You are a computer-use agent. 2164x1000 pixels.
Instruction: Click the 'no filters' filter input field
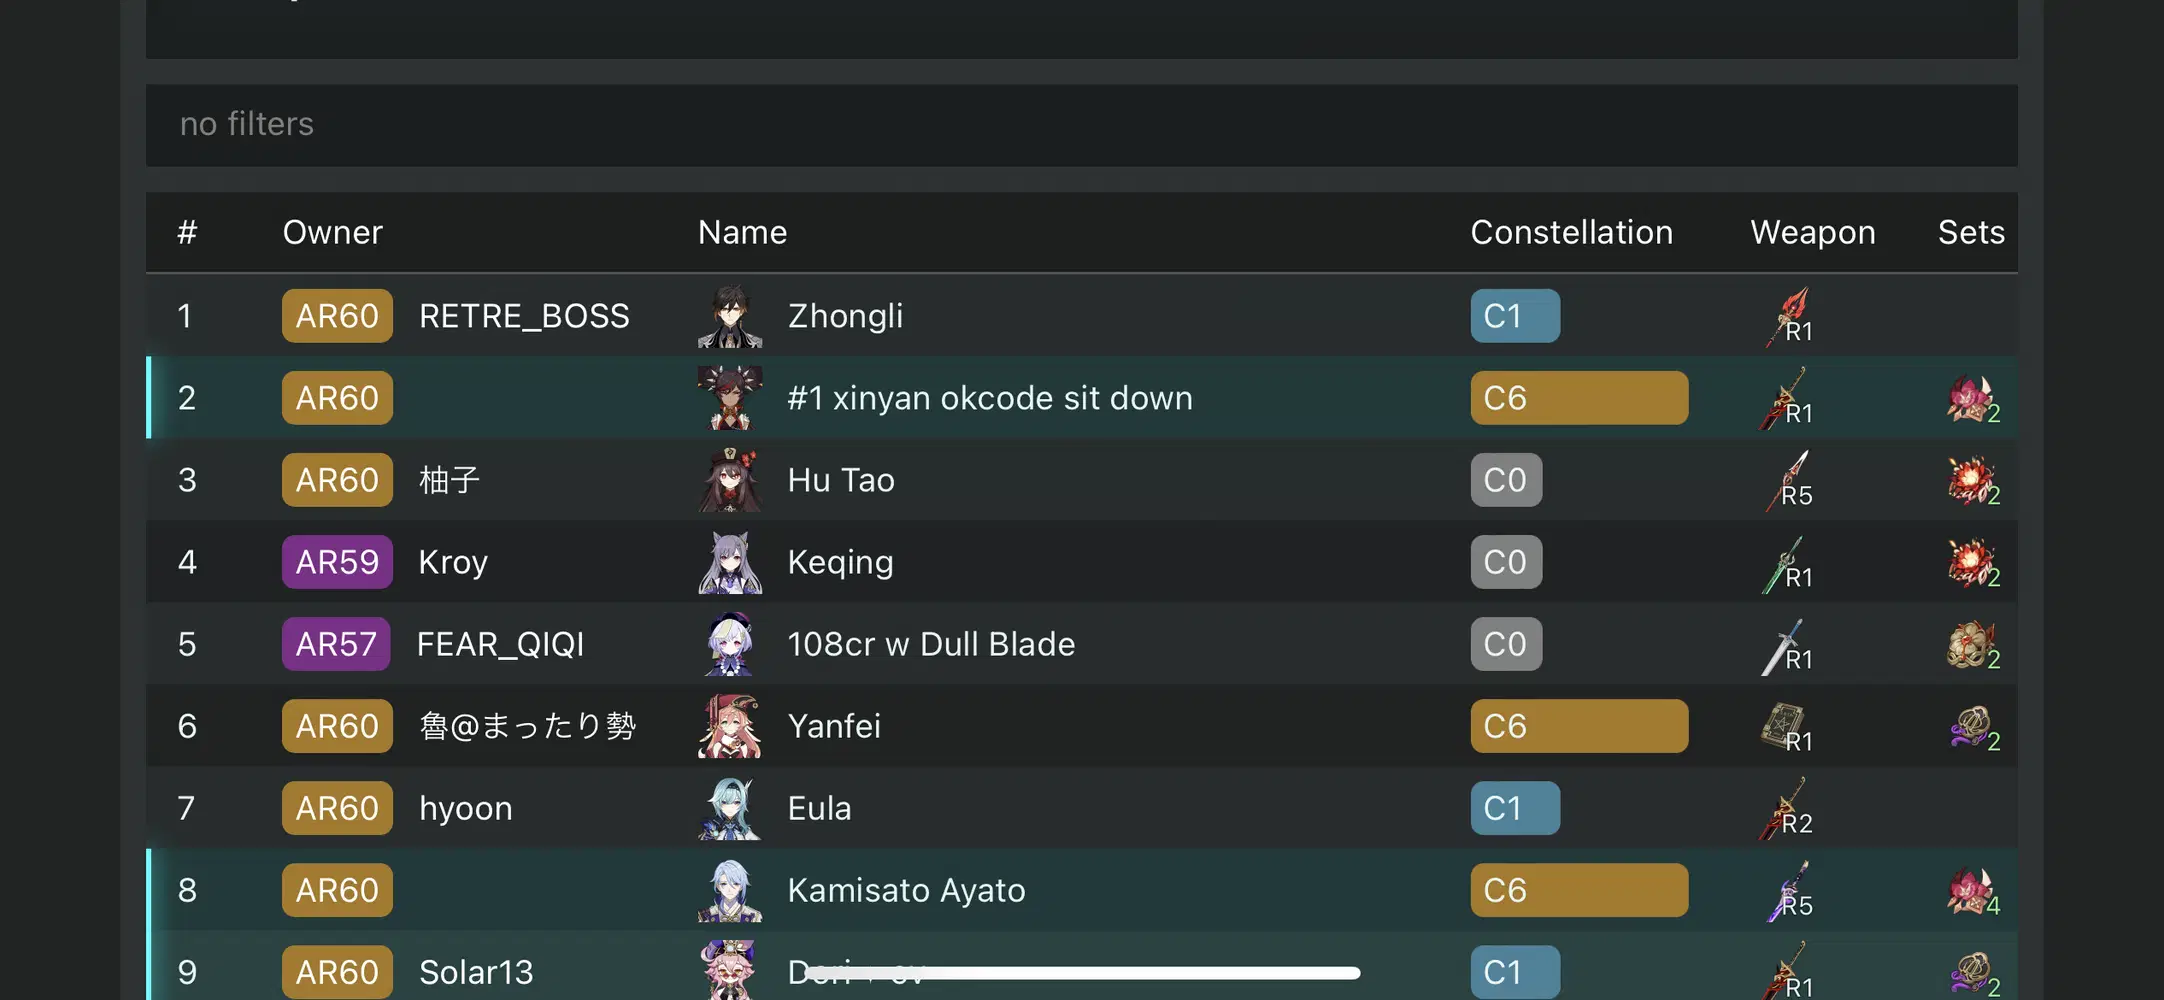pyautogui.click(x=1080, y=125)
